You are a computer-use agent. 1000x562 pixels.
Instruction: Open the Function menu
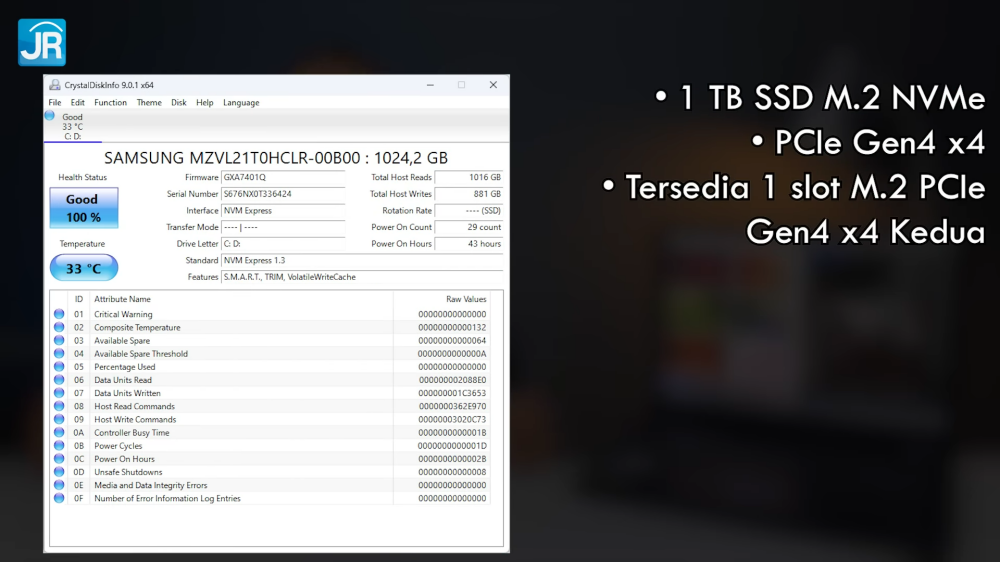pyautogui.click(x=110, y=103)
